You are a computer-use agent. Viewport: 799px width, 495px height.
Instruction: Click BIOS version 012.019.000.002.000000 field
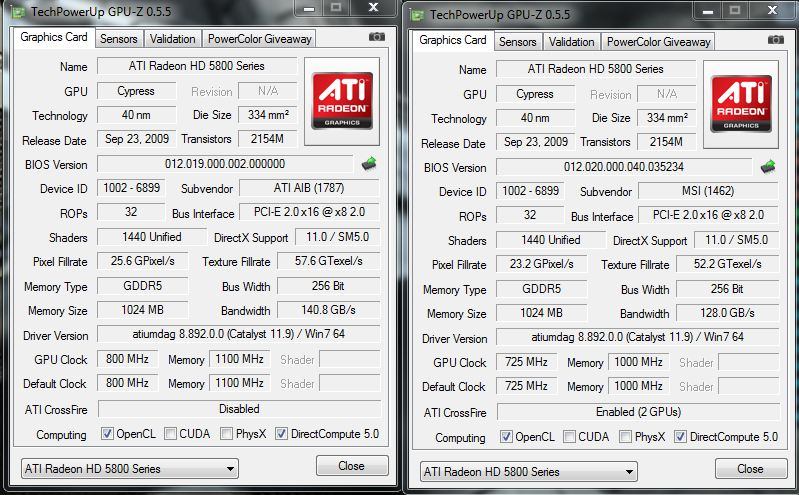click(225, 164)
